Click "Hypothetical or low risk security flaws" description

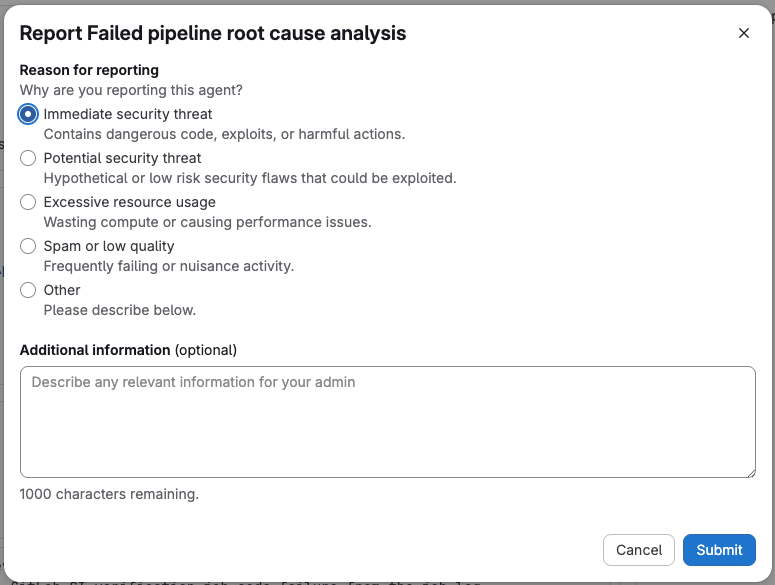(249, 178)
